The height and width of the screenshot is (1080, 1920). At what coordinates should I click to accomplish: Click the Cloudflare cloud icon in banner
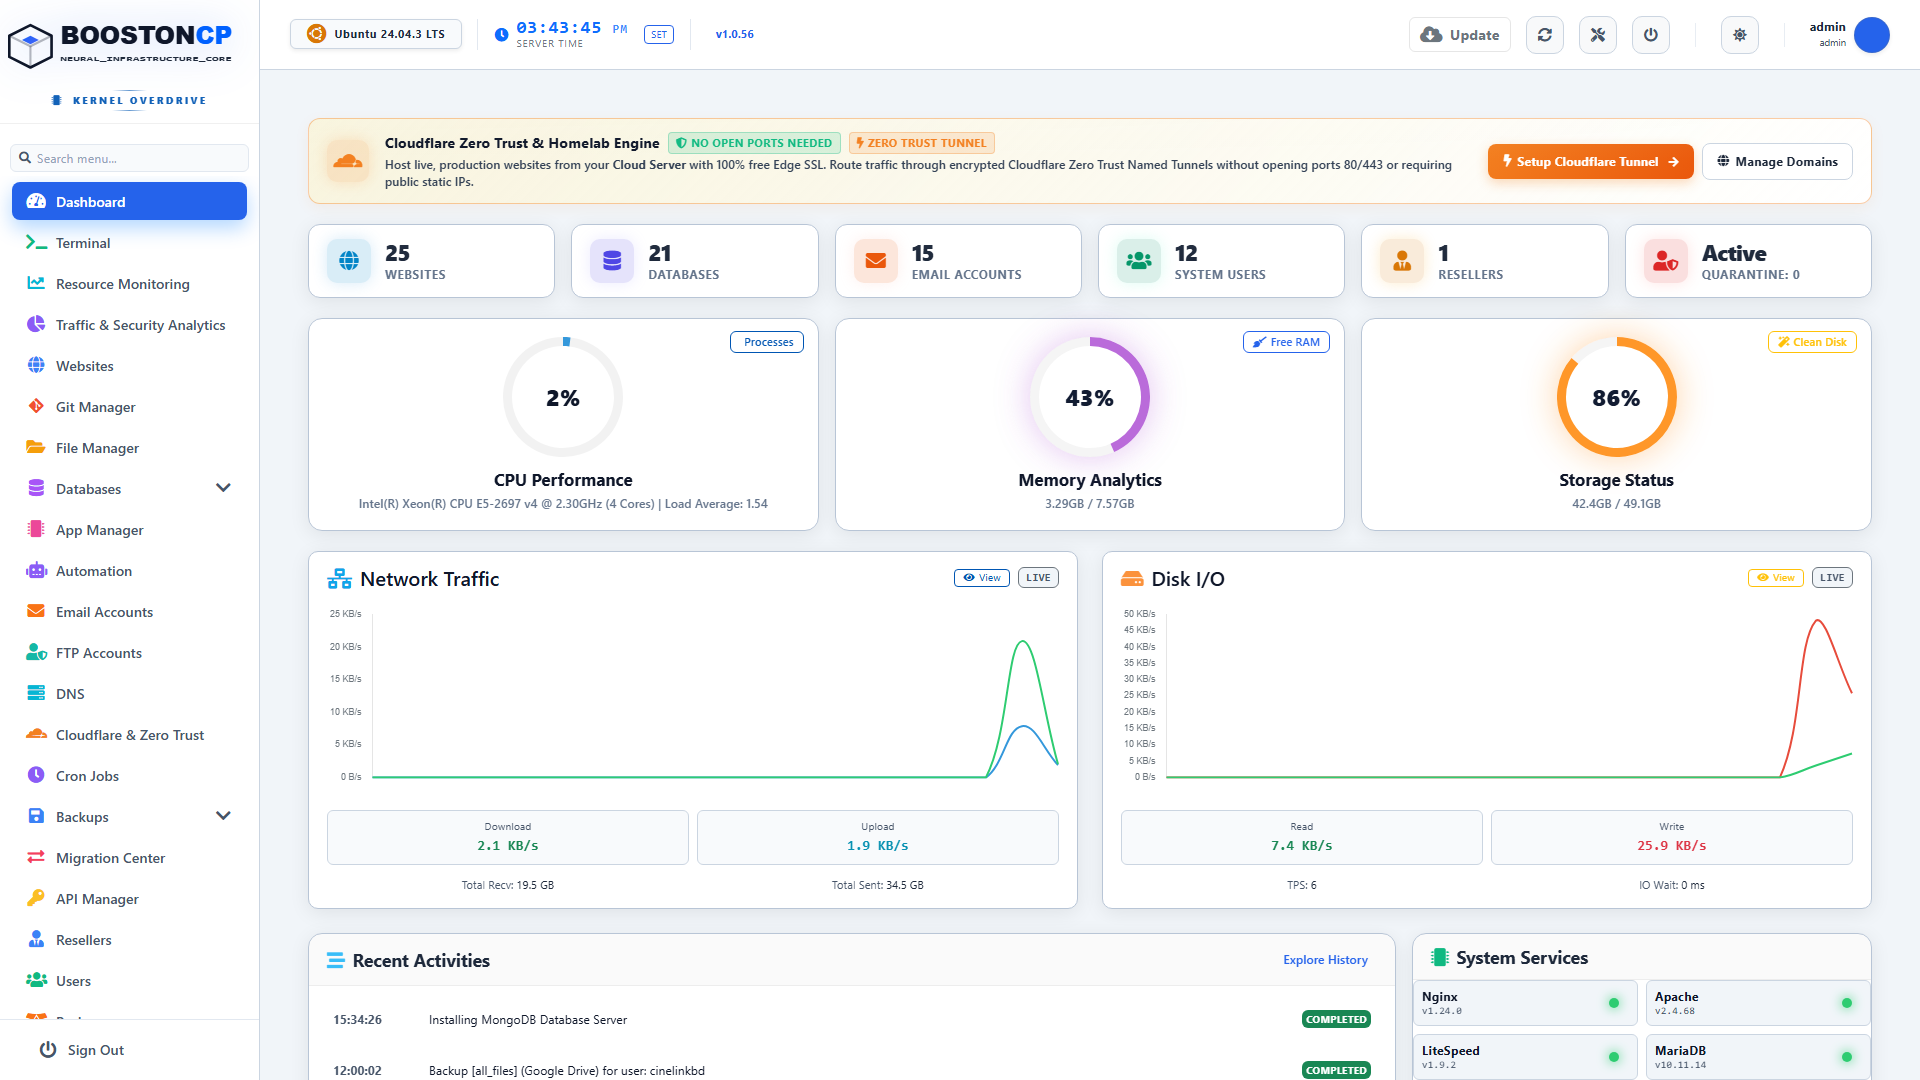(x=348, y=161)
